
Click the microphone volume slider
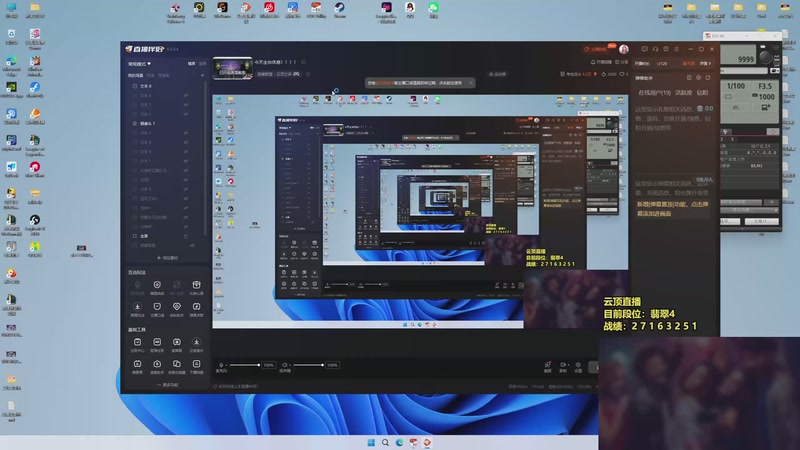(245, 365)
